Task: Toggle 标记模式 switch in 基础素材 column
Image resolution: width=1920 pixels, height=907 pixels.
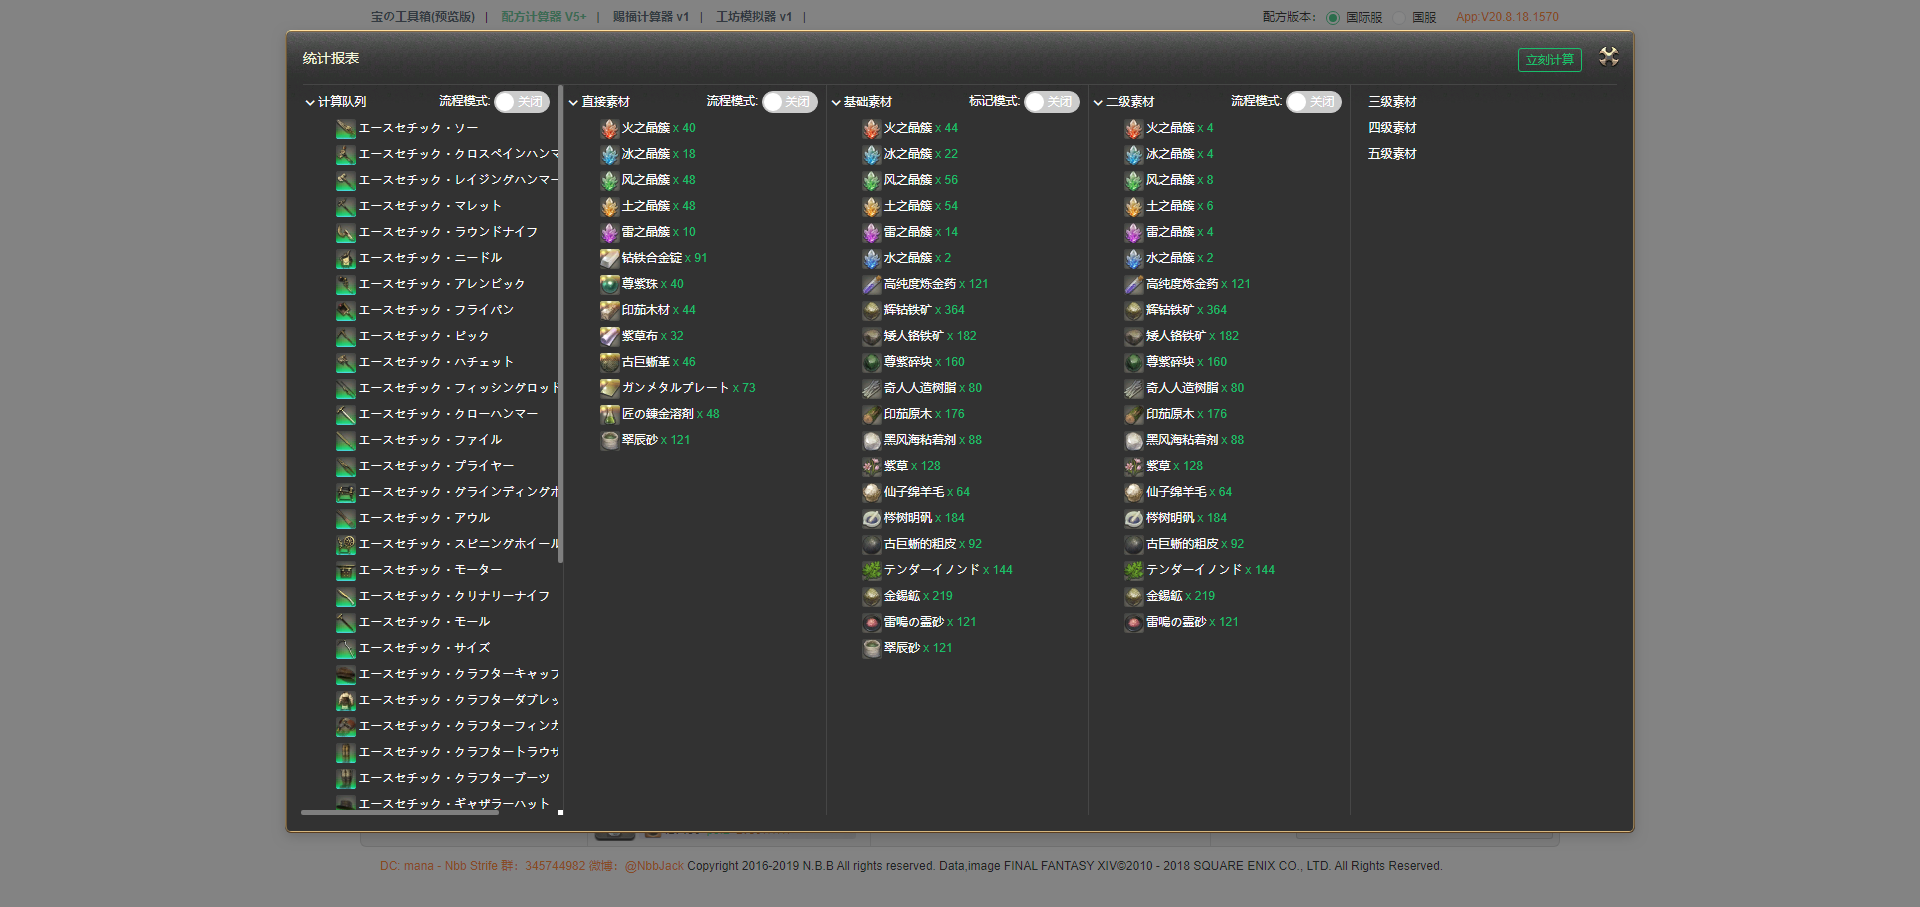Action: pyautogui.click(x=1051, y=102)
